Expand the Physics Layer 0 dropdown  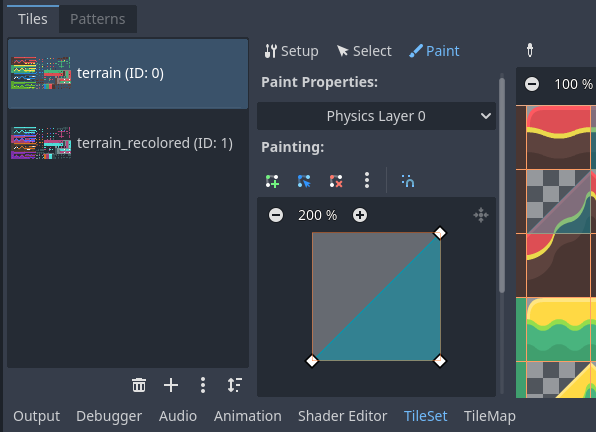pyautogui.click(x=376, y=116)
